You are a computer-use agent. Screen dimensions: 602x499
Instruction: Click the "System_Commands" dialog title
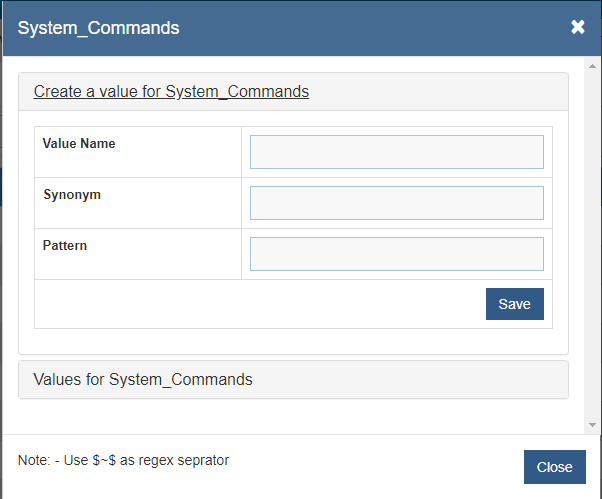click(x=99, y=28)
